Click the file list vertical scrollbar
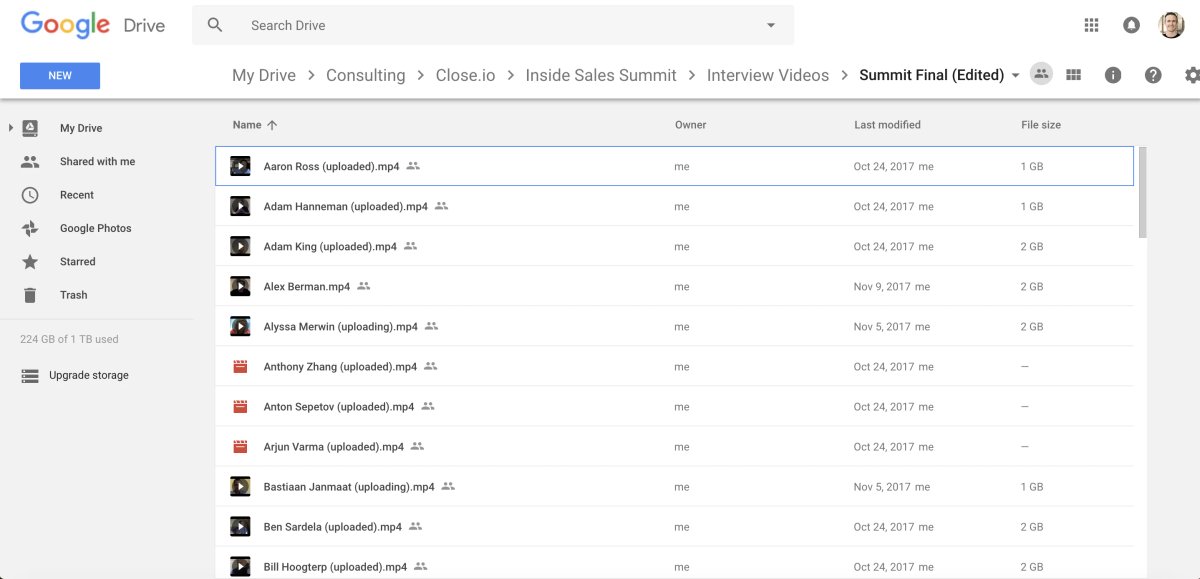 point(1143,192)
